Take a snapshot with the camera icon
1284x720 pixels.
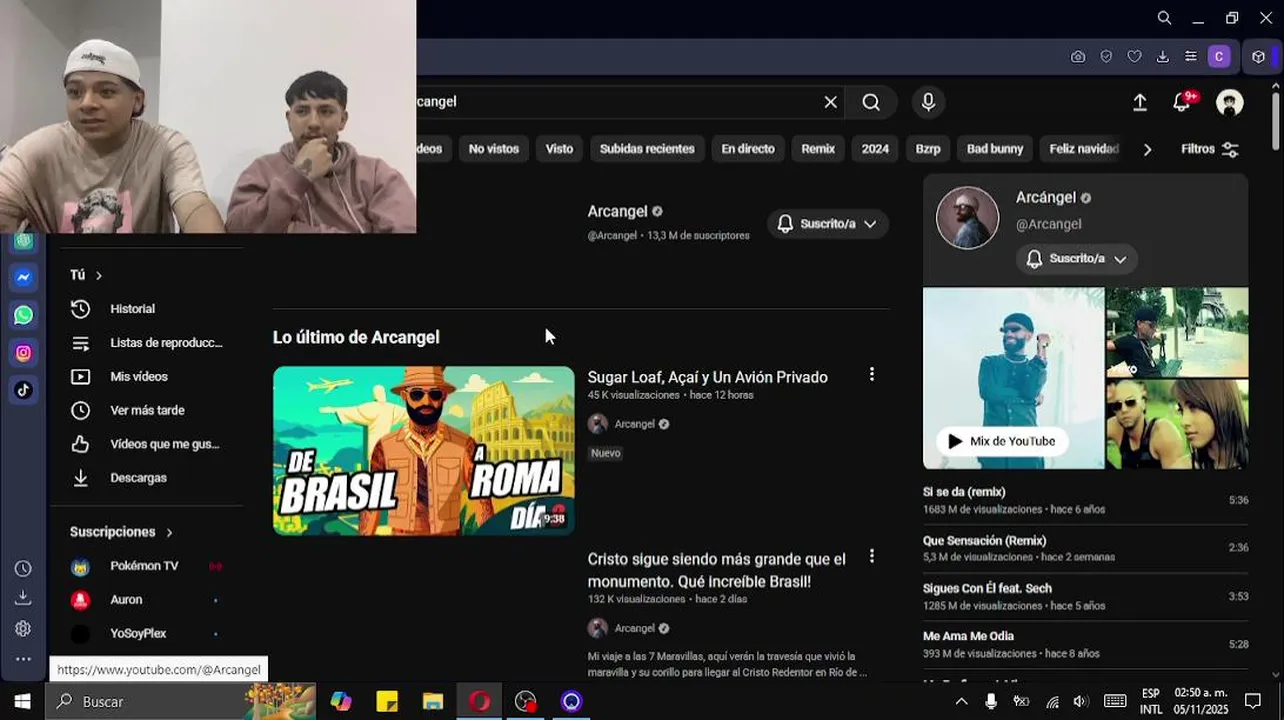(1078, 57)
